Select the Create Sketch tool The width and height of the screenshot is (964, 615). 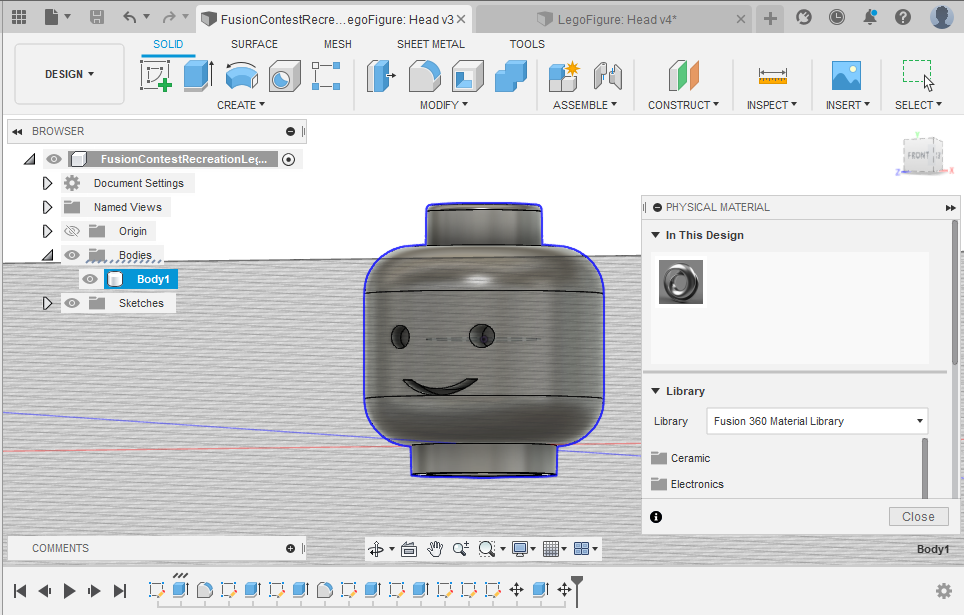click(156, 76)
